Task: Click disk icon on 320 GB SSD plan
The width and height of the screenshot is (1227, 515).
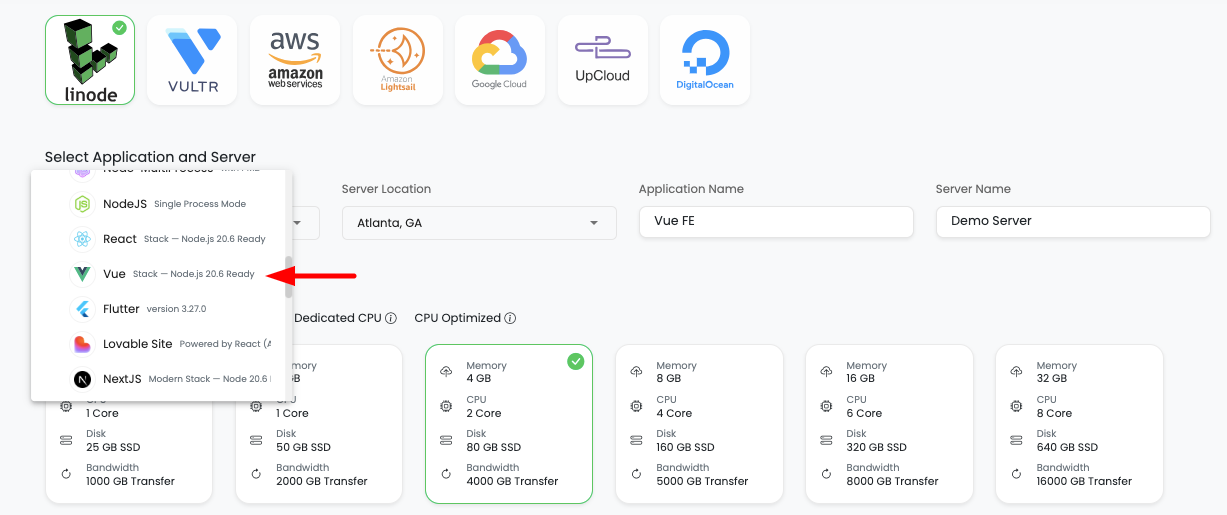Action: (x=826, y=440)
